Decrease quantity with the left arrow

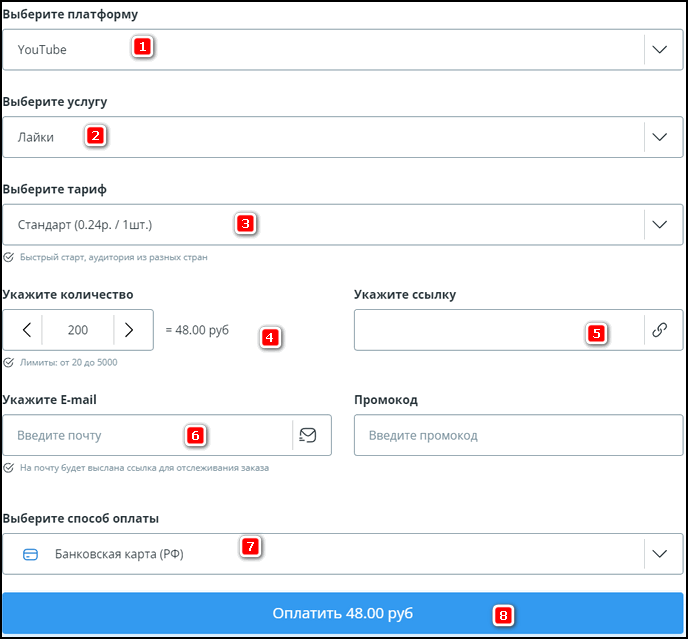pyautogui.click(x=27, y=330)
